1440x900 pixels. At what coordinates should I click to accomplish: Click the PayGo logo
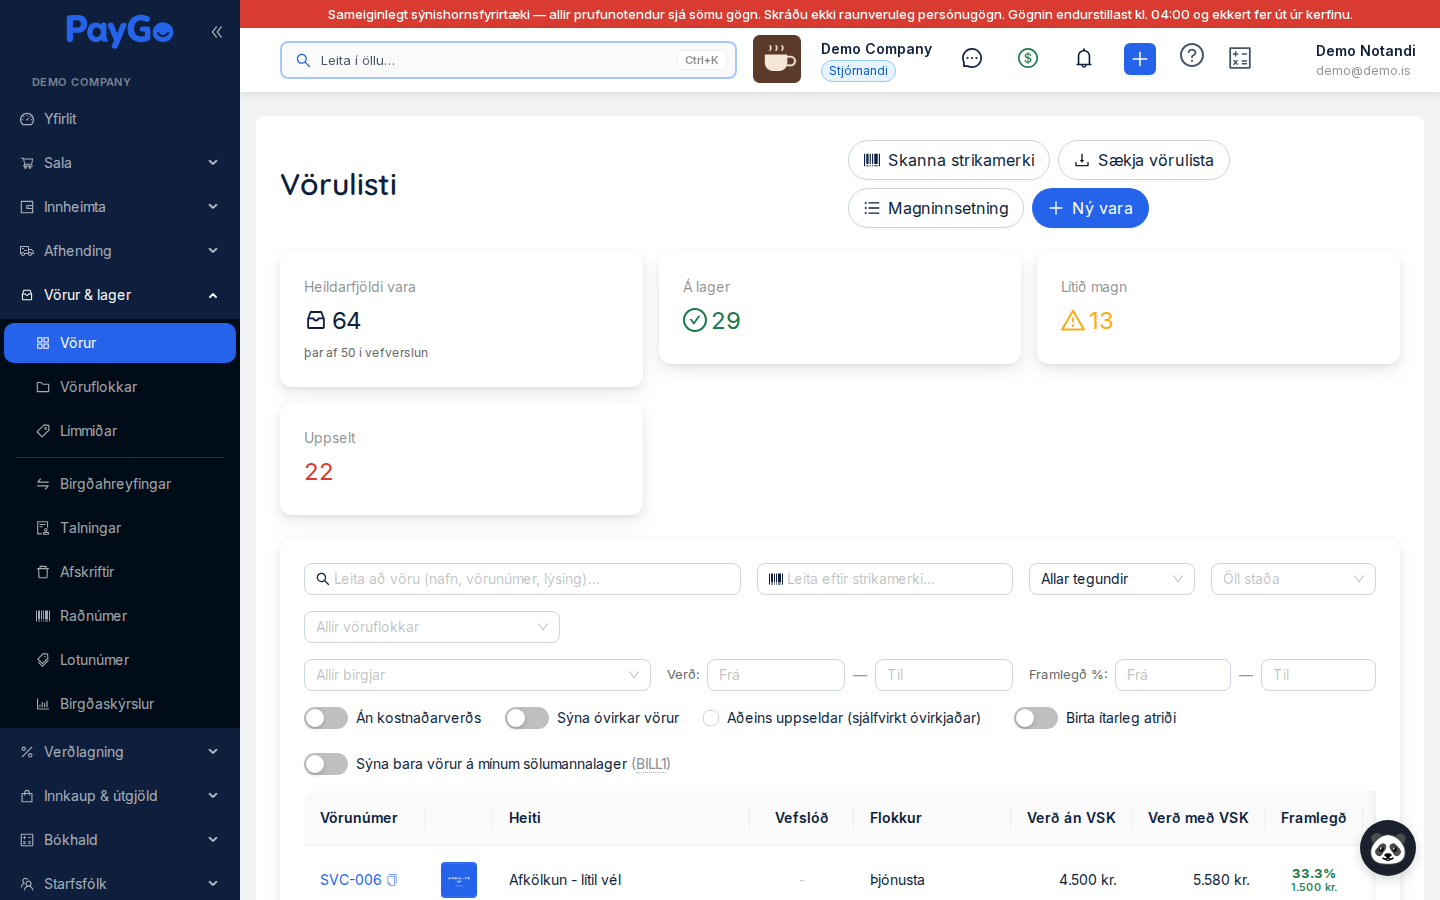click(120, 31)
